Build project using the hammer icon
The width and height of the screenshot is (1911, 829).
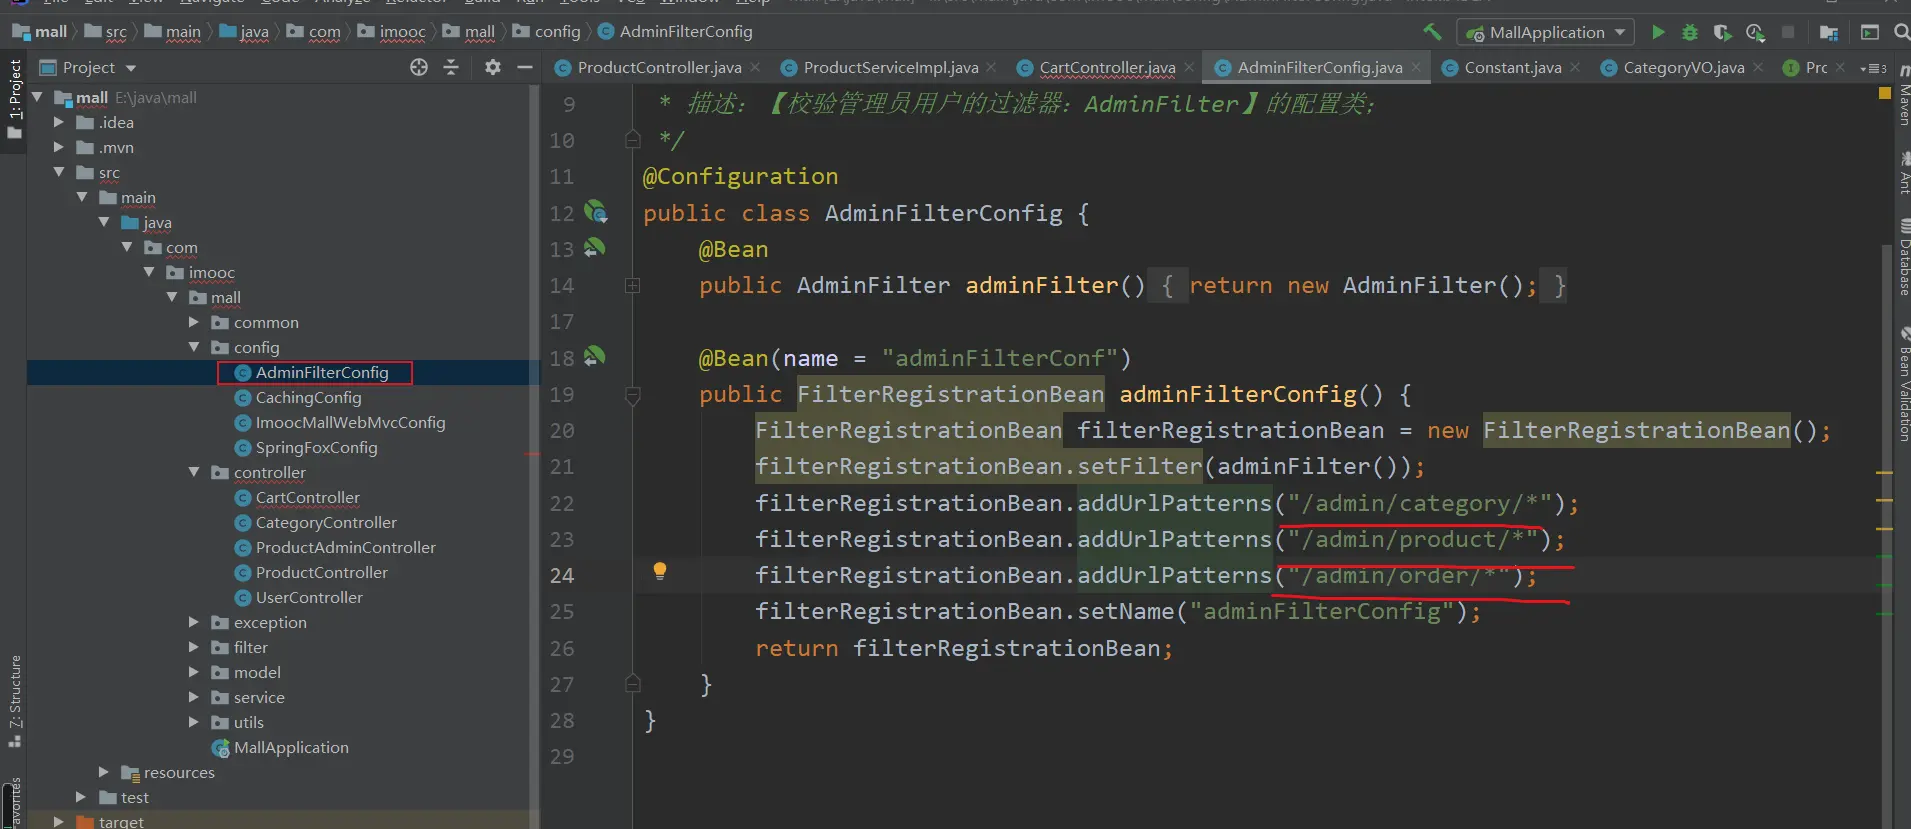coord(1433,32)
